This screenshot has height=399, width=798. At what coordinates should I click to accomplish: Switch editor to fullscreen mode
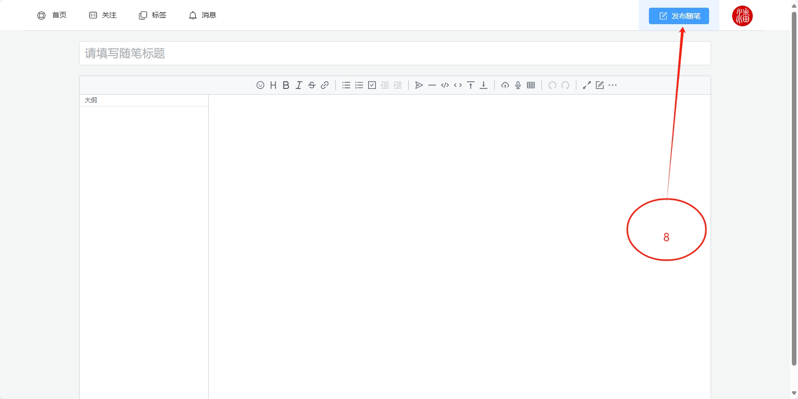coord(587,86)
